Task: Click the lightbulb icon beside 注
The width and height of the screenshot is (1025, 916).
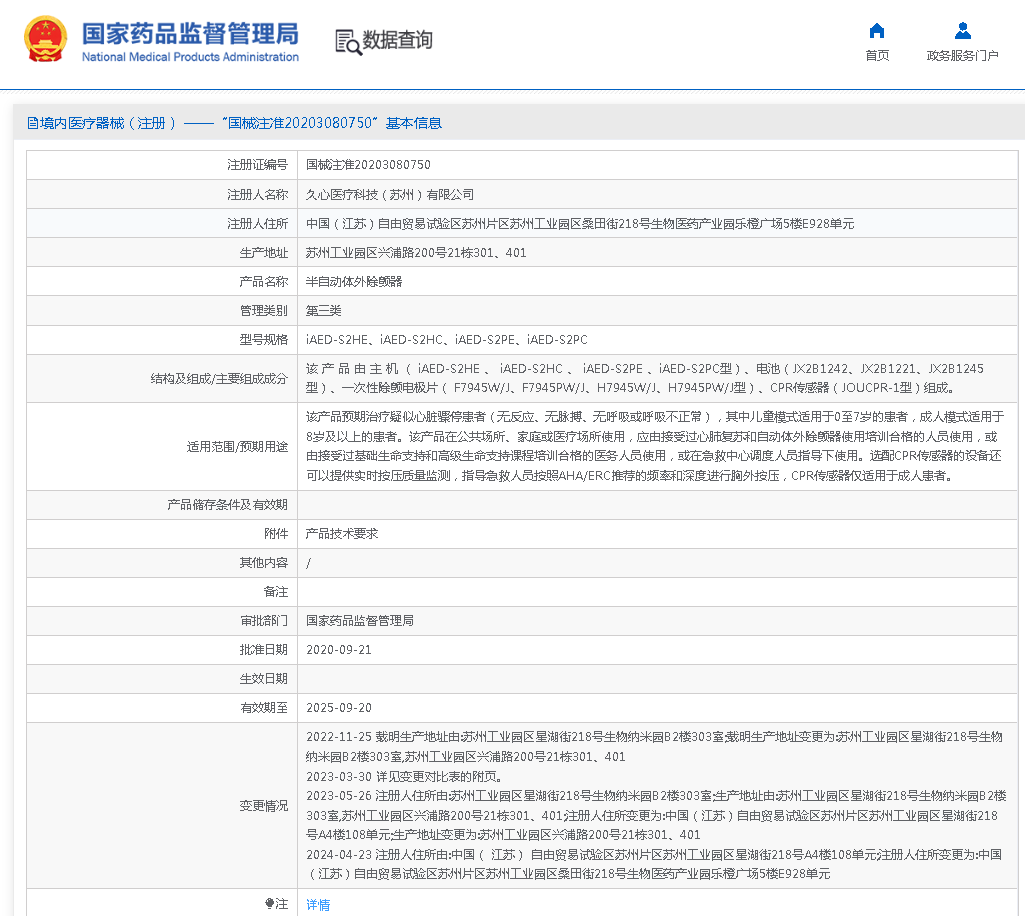Action: click(269, 904)
